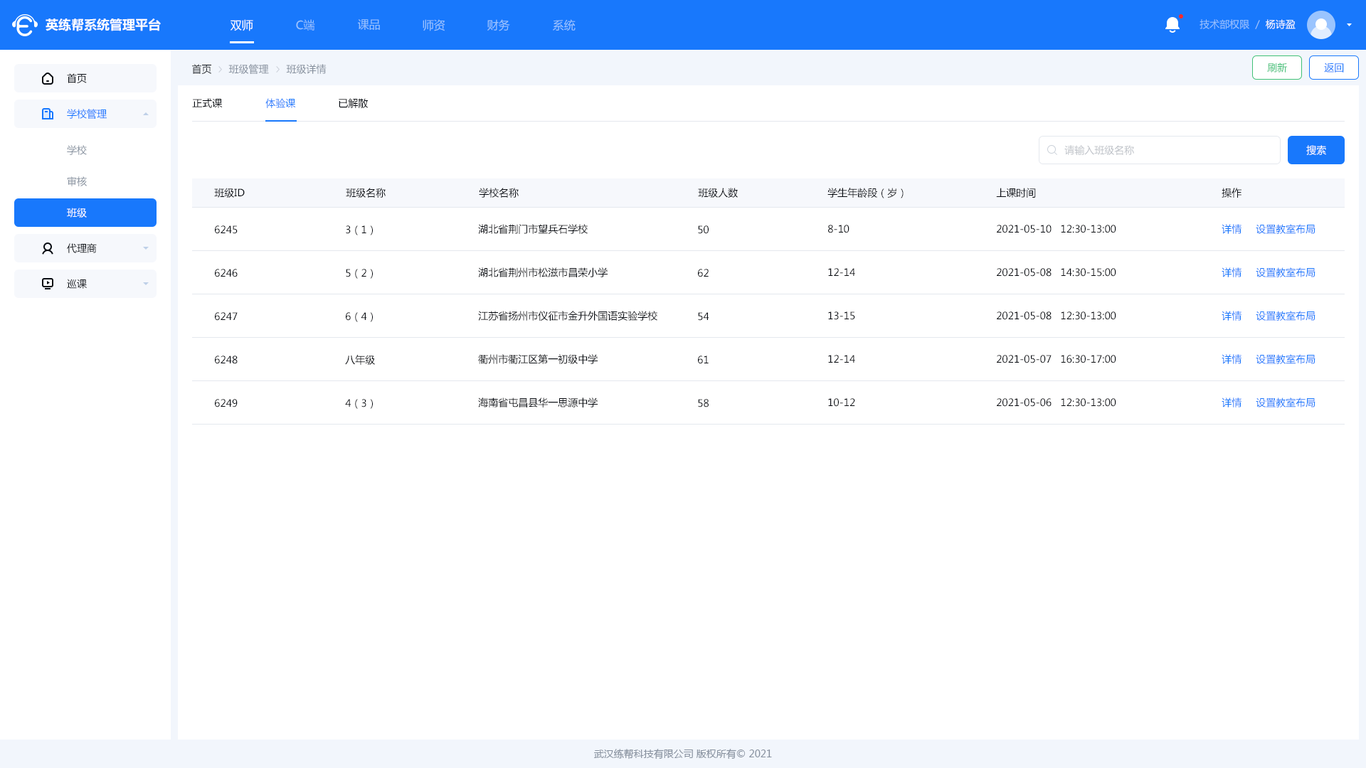Click class name 八年级

(x=360, y=360)
